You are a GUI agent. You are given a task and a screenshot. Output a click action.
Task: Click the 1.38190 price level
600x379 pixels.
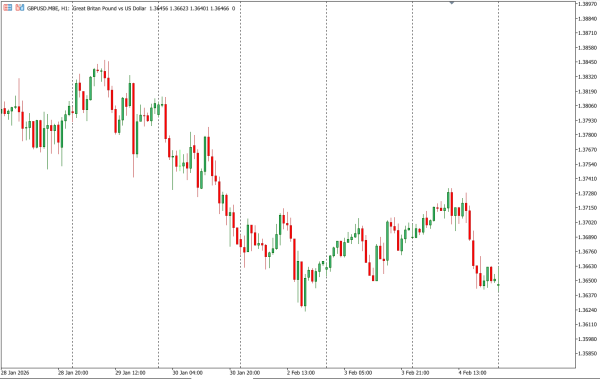point(588,91)
